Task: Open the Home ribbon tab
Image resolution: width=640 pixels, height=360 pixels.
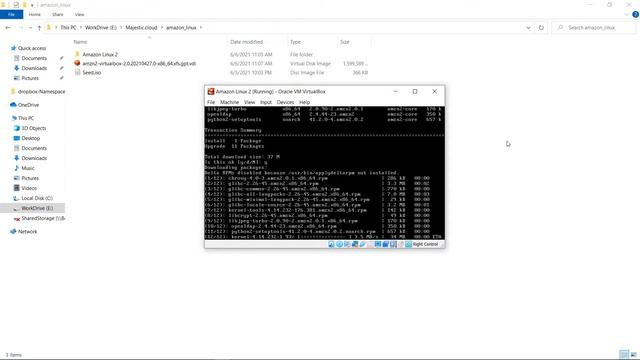Action: coord(35,14)
